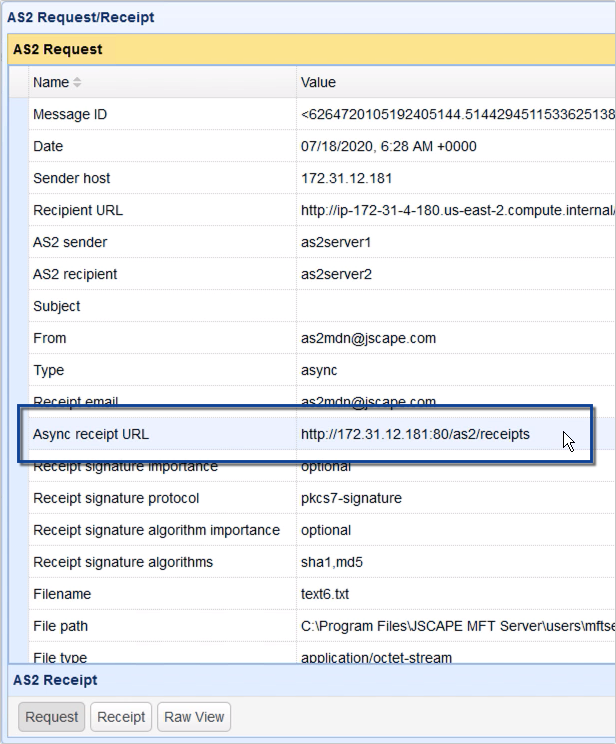Expand the AS2 Receipt section
Viewport: 616px width, 744px height.
[x=55, y=680]
